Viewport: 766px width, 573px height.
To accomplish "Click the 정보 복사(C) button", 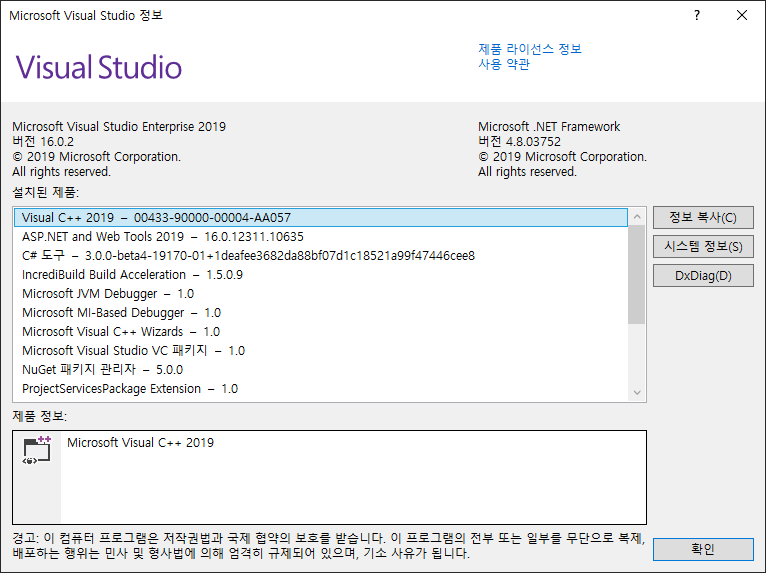I will coord(703,217).
